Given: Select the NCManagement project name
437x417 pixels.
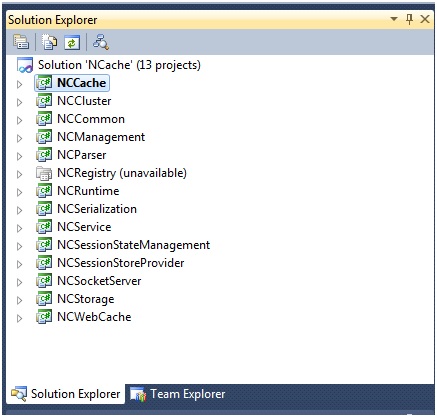Looking at the screenshot, I should [x=101, y=137].
